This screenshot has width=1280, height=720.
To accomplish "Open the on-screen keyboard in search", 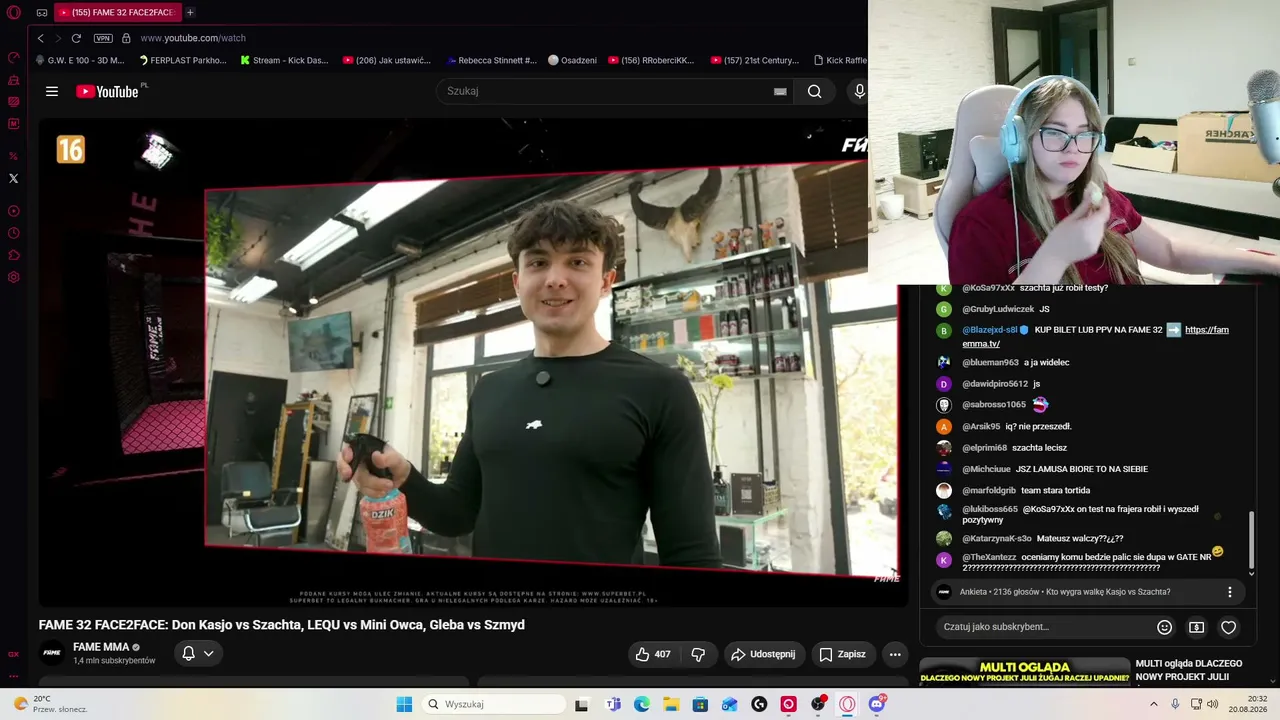I will click(780, 91).
